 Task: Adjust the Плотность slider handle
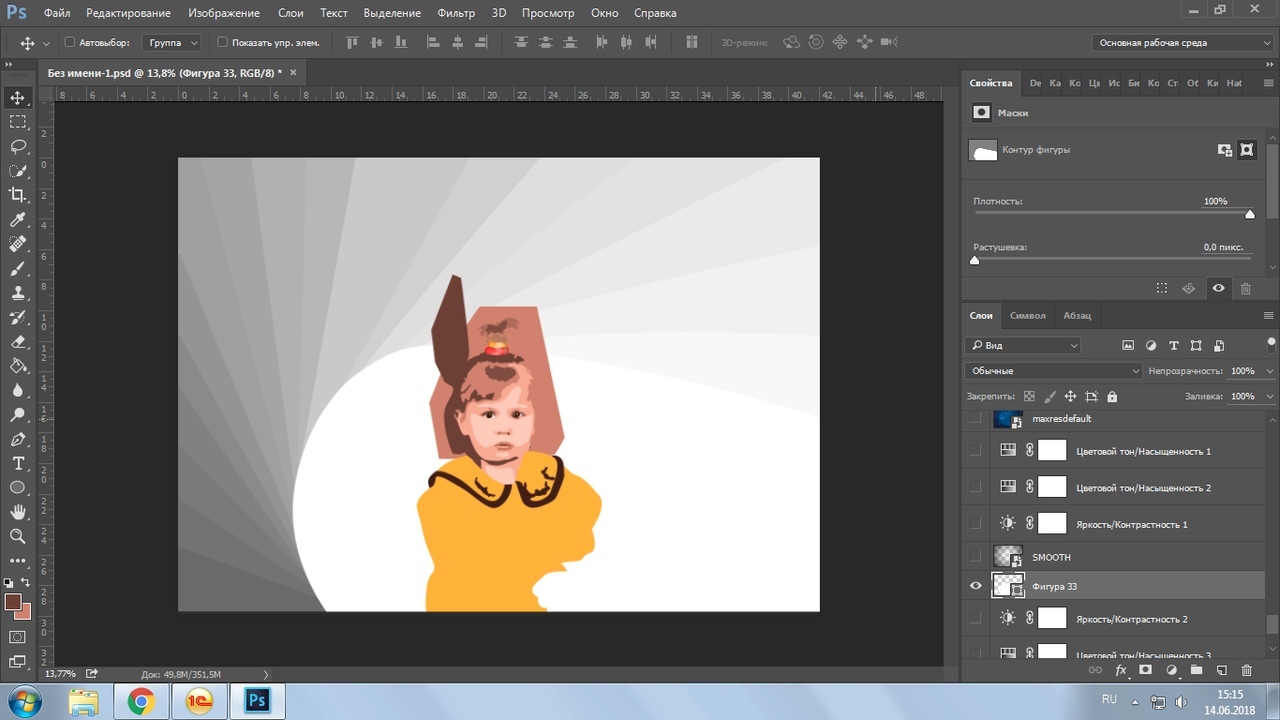pos(1250,214)
